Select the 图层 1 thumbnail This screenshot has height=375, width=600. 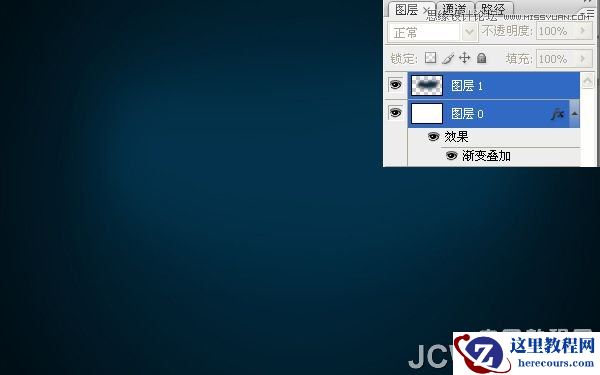tap(427, 85)
